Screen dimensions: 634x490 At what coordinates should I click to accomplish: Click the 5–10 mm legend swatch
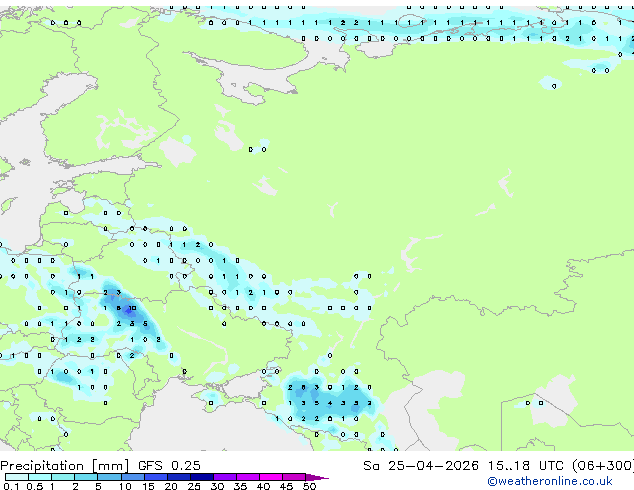click(x=109, y=477)
